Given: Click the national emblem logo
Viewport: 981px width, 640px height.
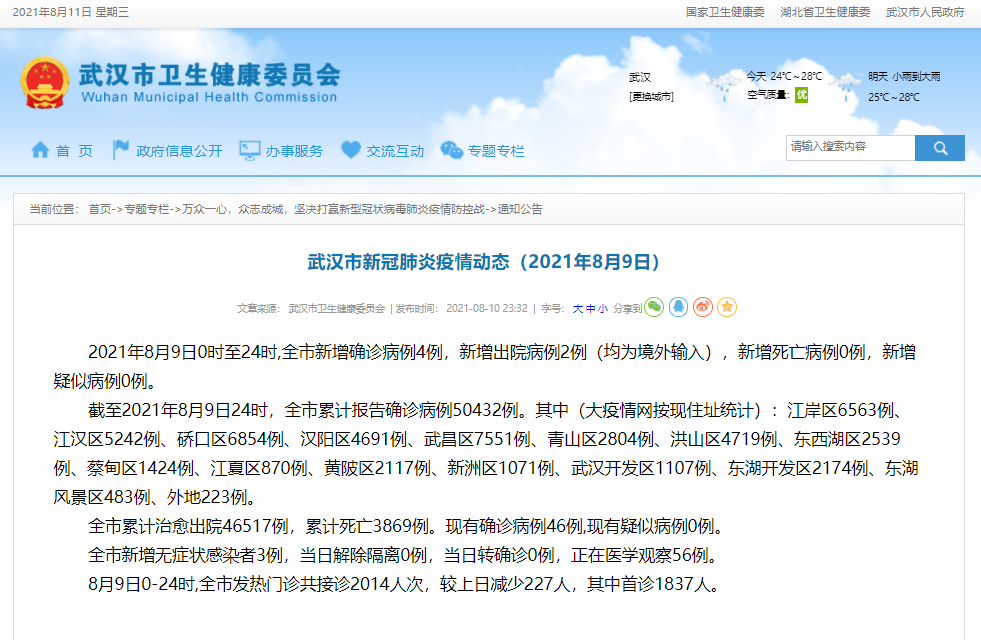Looking at the screenshot, I should click(x=44, y=82).
